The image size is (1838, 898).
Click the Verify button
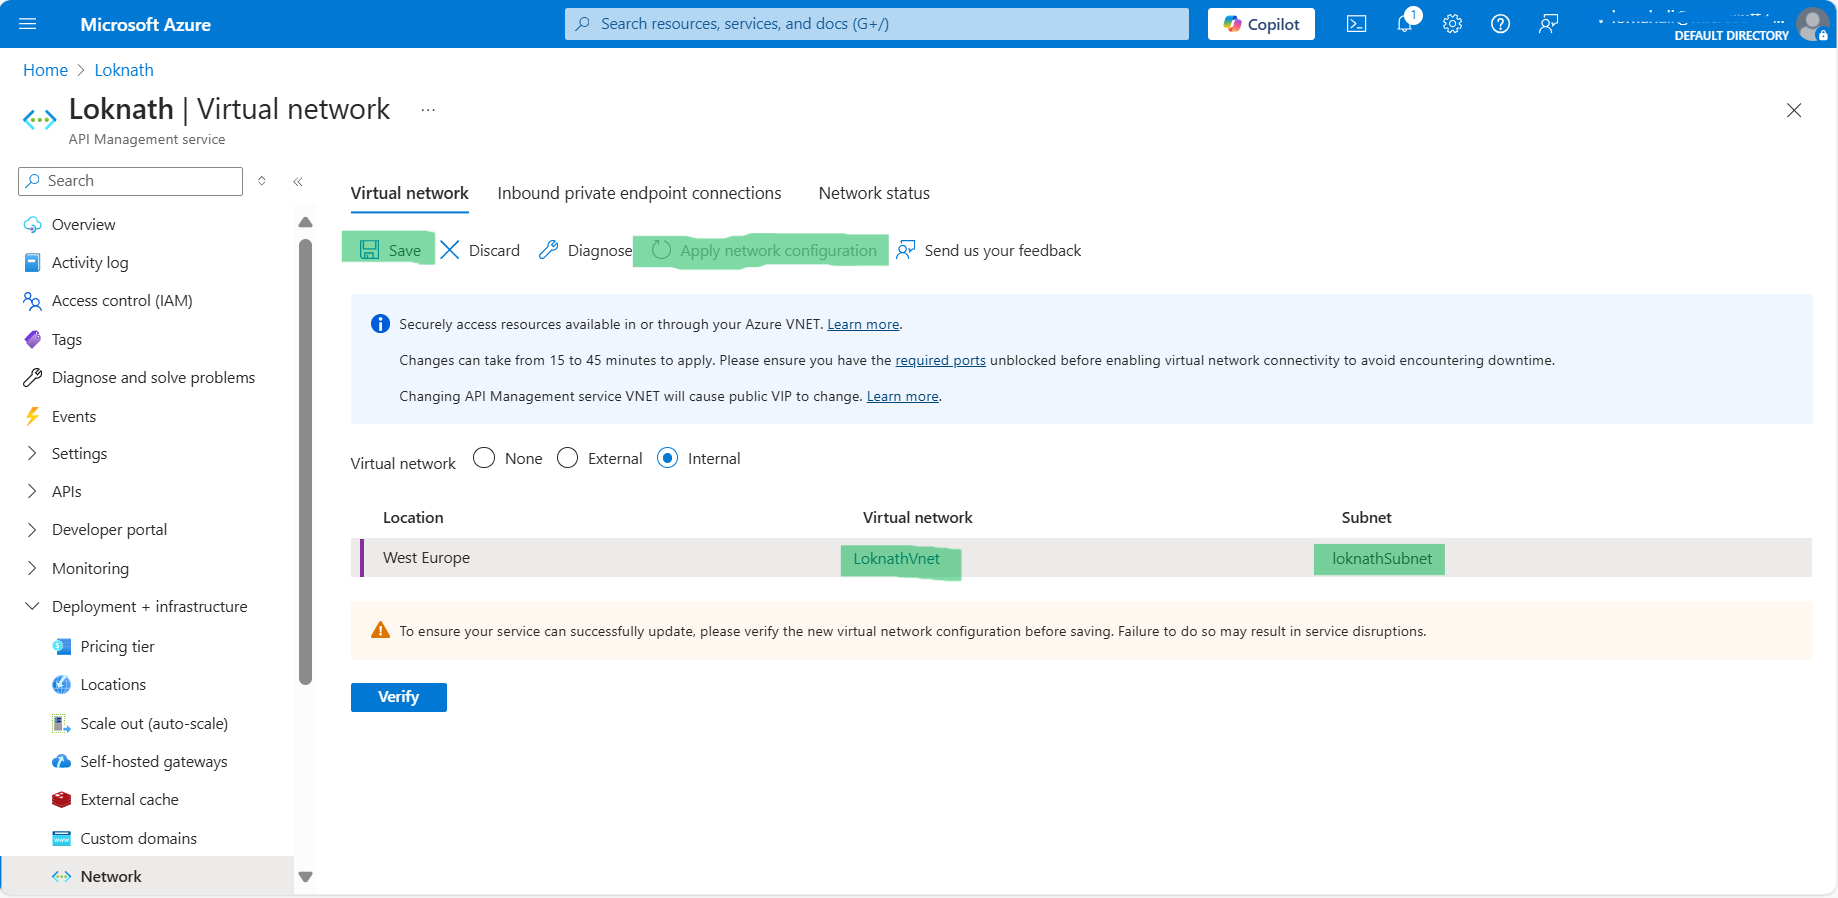(x=398, y=697)
